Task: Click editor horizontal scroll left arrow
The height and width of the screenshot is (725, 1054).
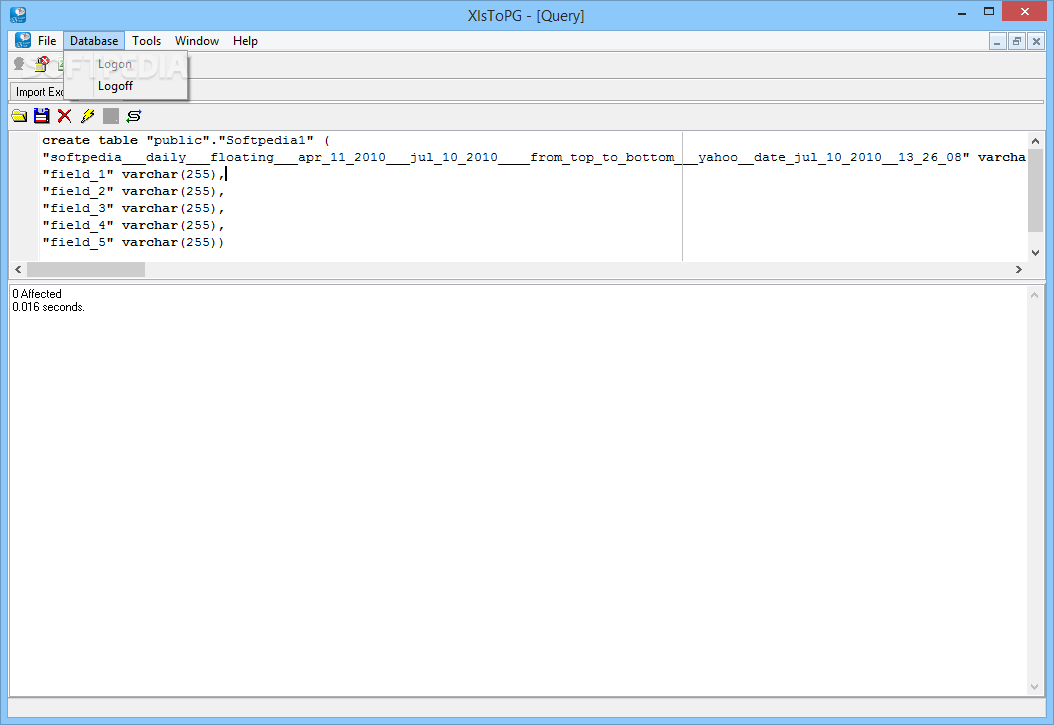Action: [18, 269]
